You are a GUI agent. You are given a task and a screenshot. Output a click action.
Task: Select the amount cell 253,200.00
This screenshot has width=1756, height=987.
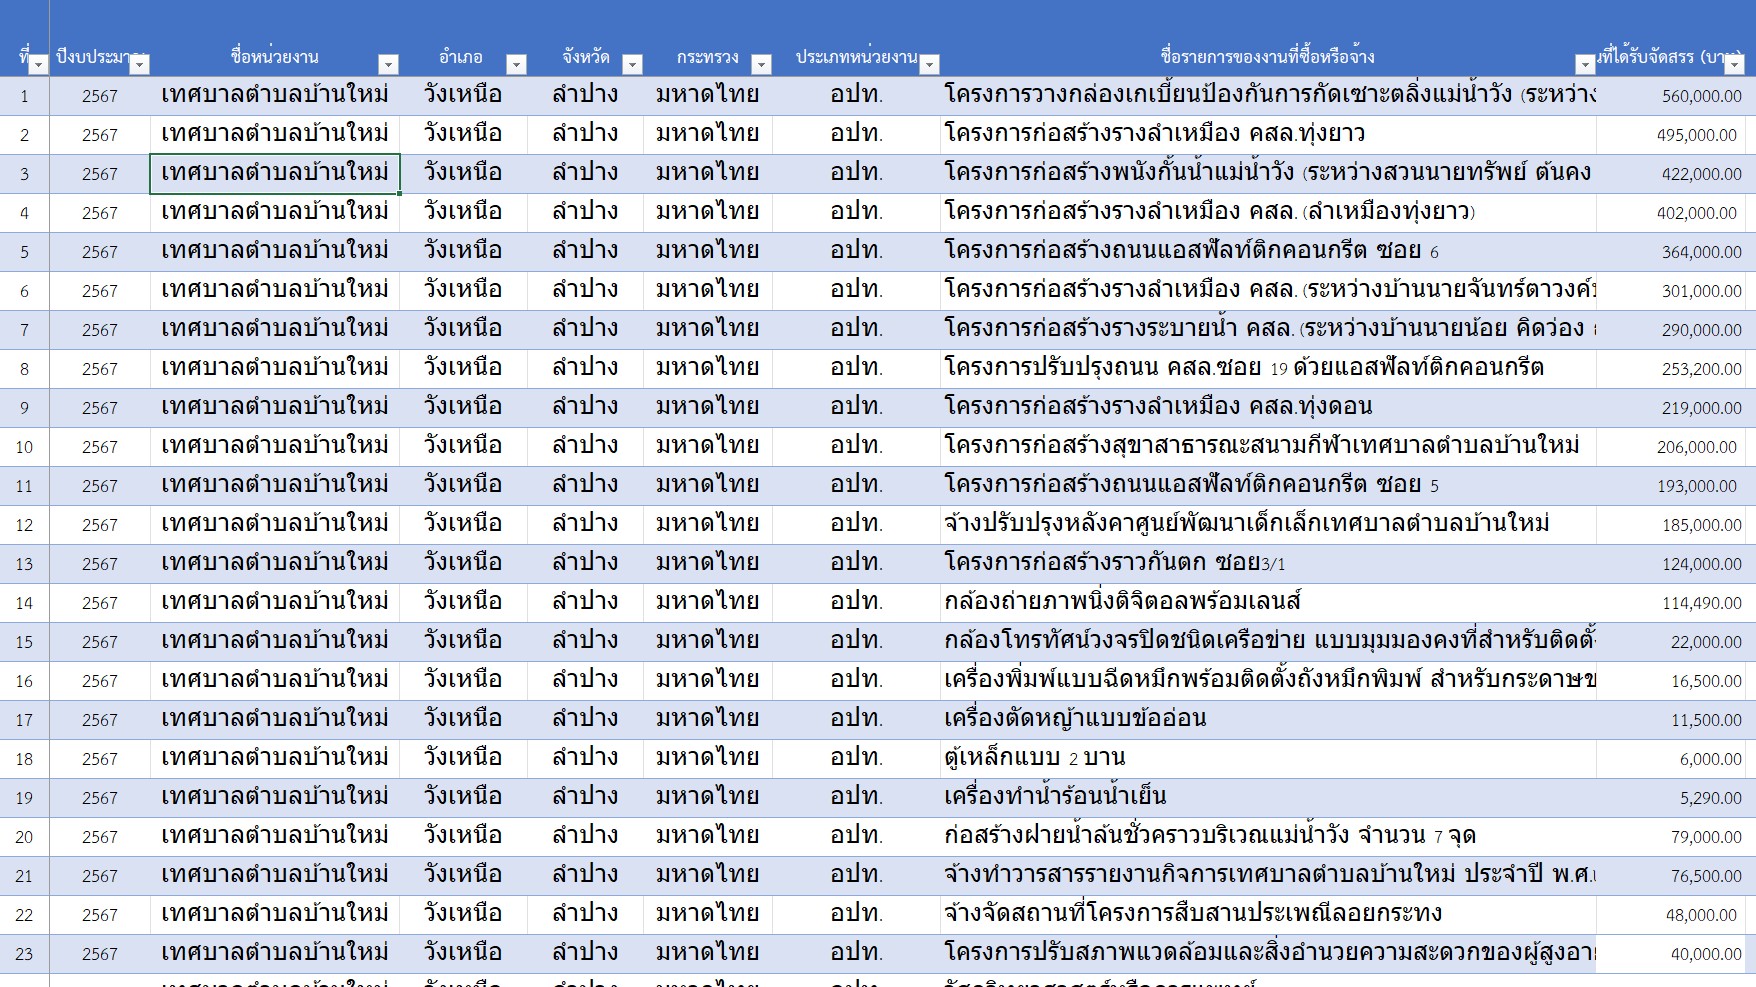(x=1671, y=369)
